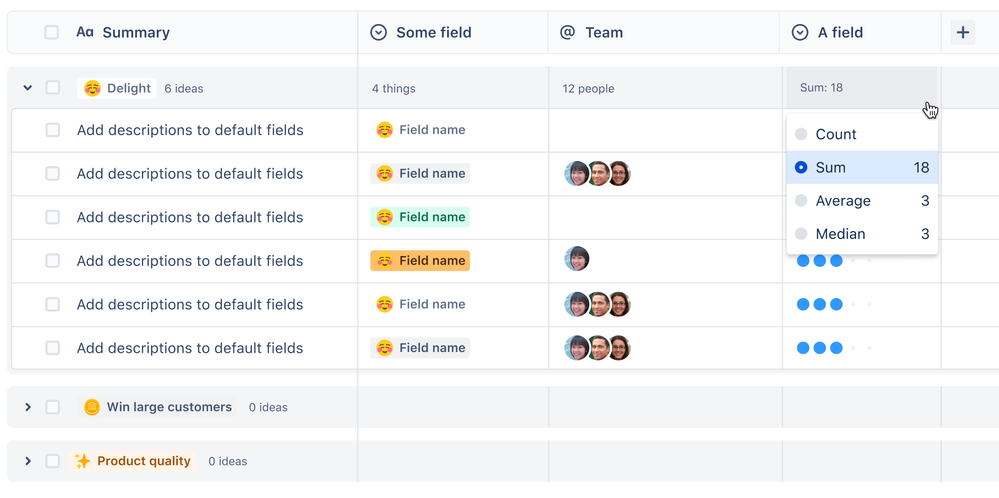The image size is (999, 498).
Task: Click the orange Field name tag
Action: click(x=420, y=261)
